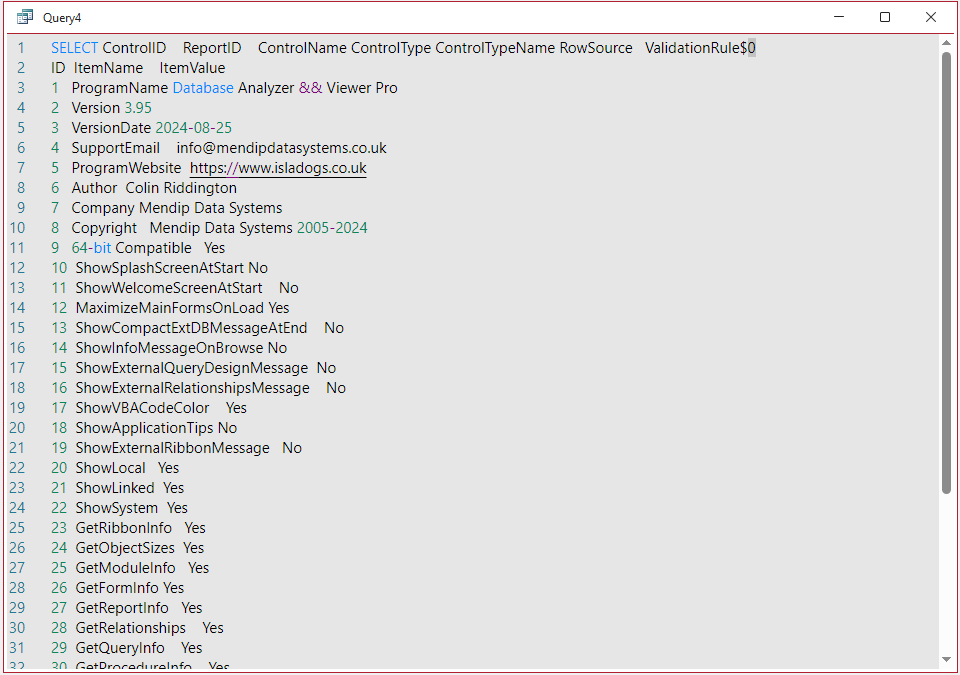
Task: Click the 64-bit text on line 11
Action: [91, 248]
